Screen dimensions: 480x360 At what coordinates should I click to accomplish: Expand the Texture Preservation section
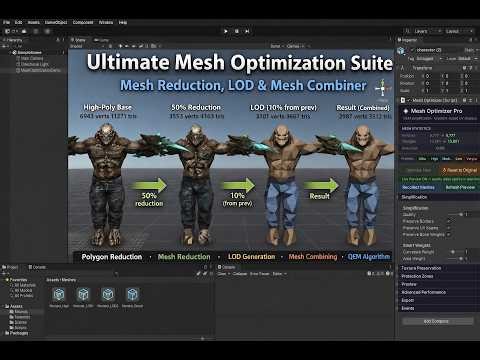[439, 268]
